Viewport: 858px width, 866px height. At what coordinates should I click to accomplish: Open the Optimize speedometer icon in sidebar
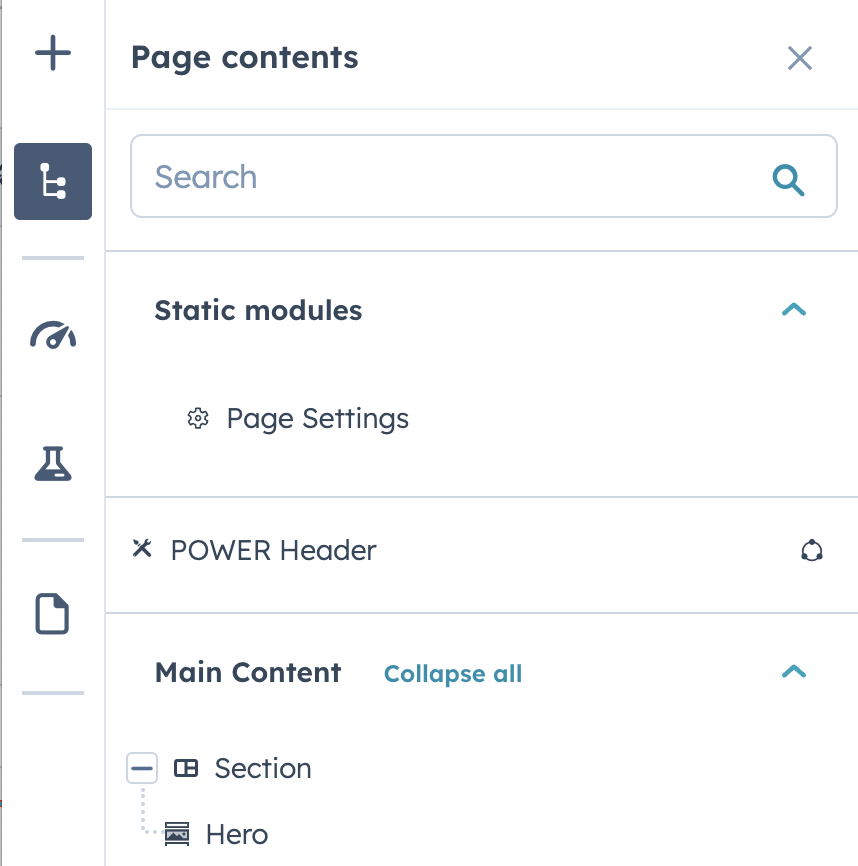(x=52, y=336)
